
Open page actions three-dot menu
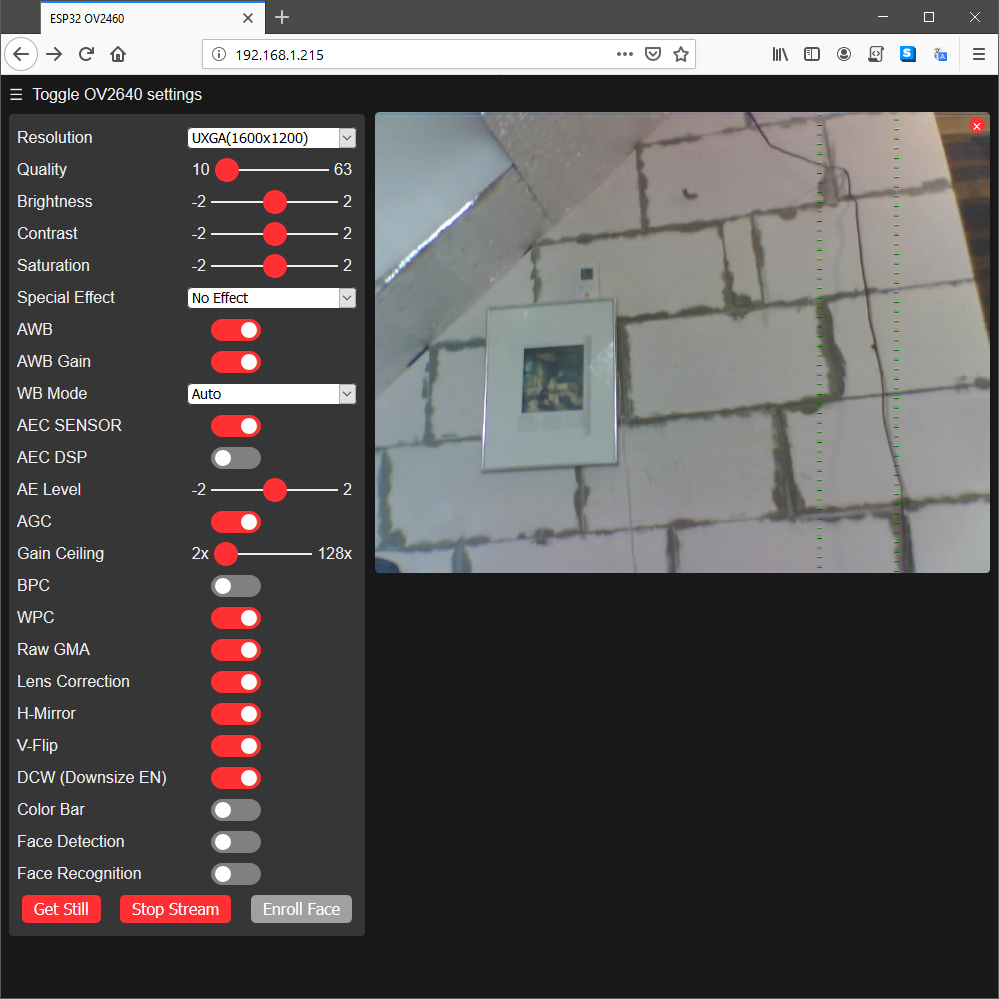coord(624,54)
